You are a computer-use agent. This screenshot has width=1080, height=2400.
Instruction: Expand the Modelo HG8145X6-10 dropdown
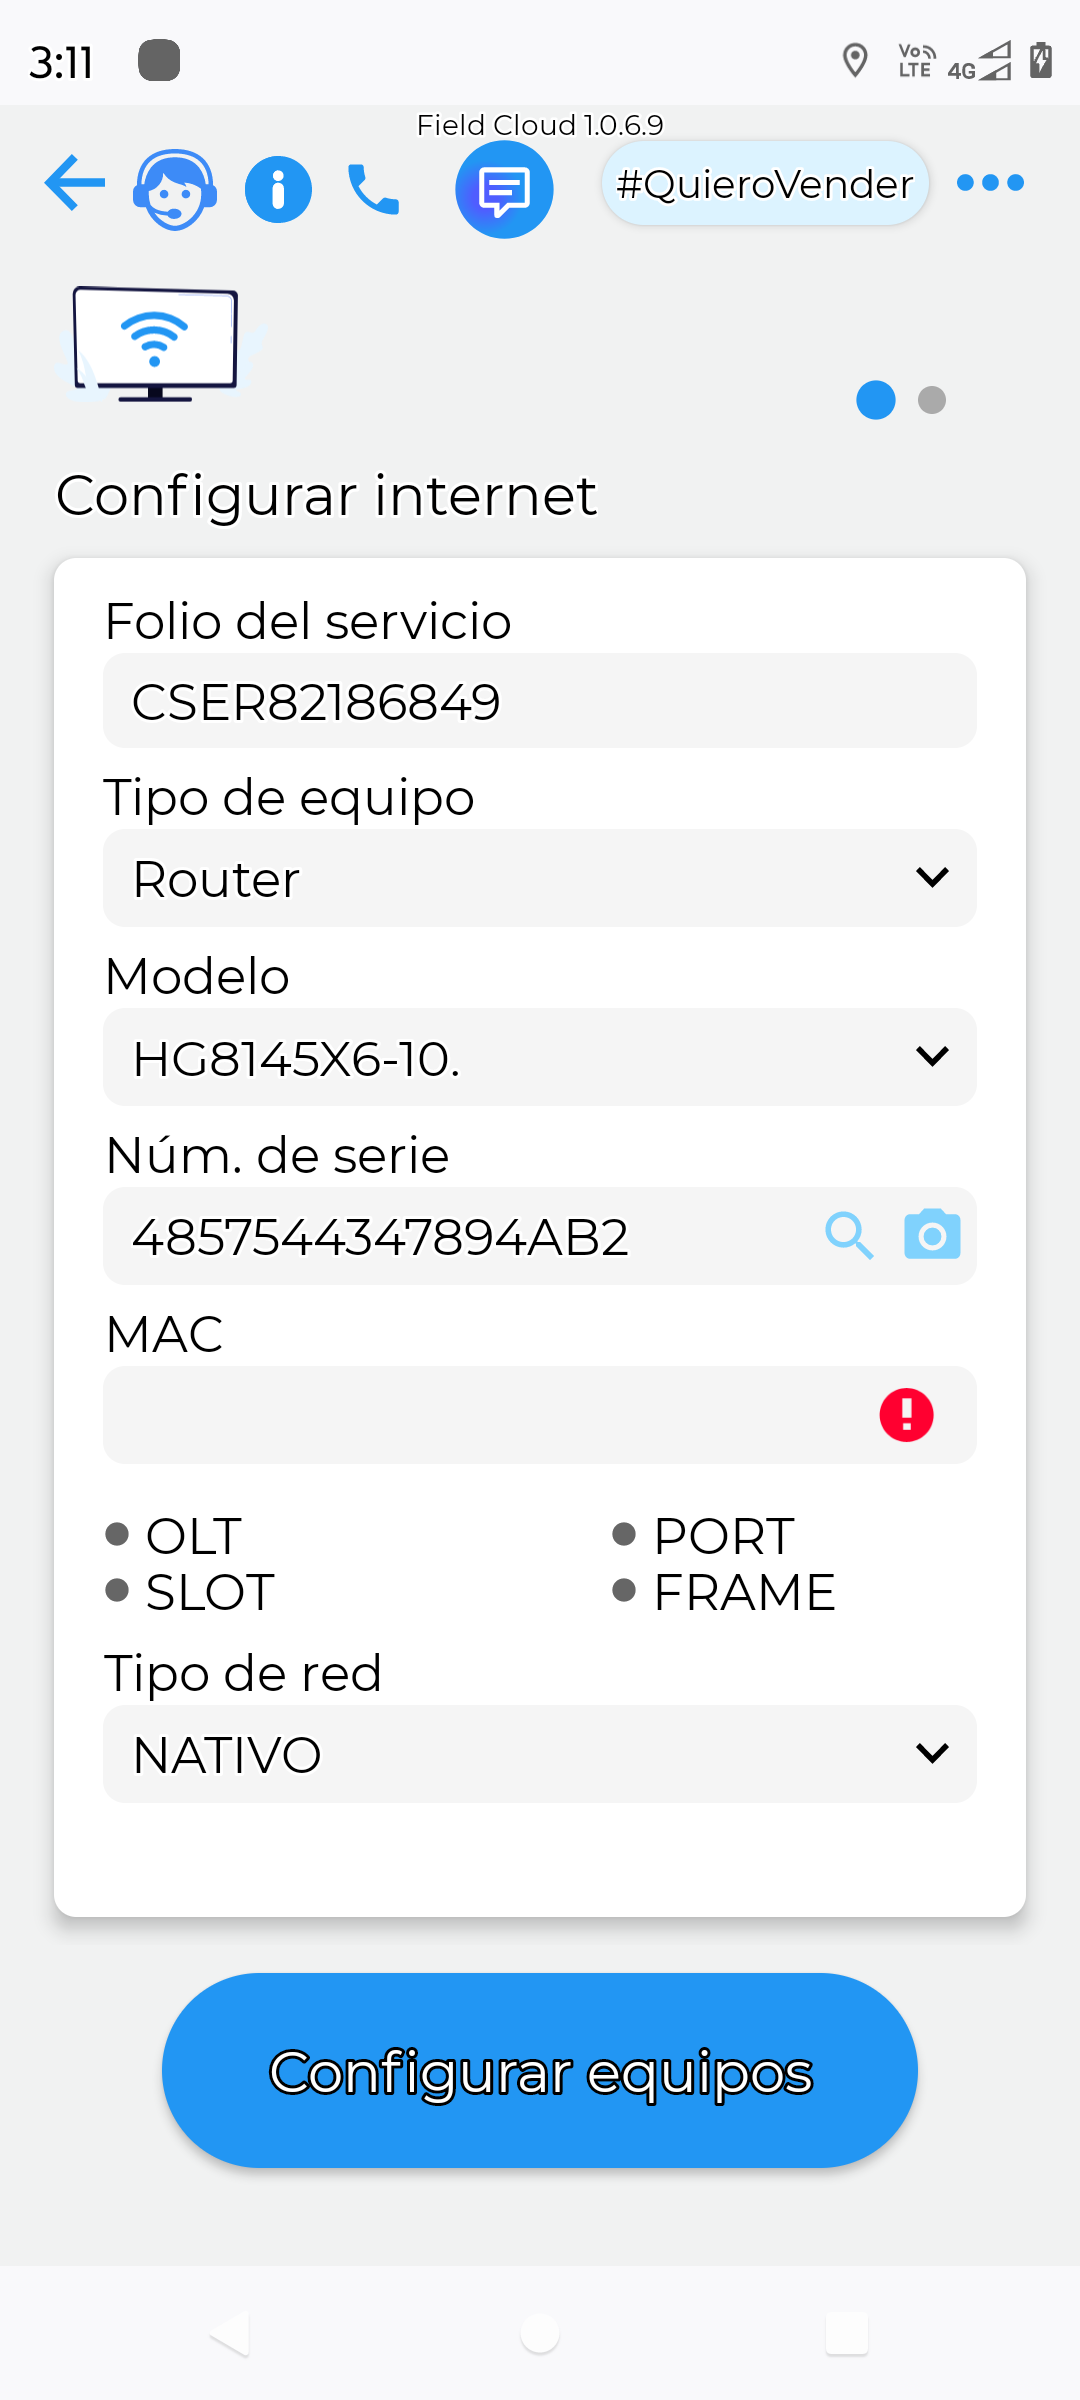pyautogui.click(x=540, y=1057)
